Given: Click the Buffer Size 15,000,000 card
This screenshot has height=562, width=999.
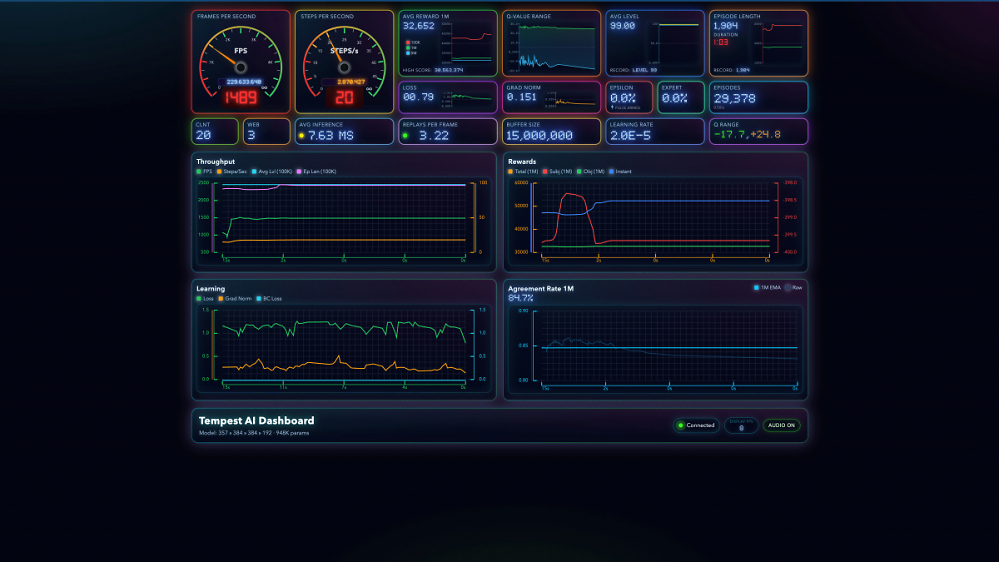Looking at the screenshot, I should pyautogui.click(x=552, y=132).
